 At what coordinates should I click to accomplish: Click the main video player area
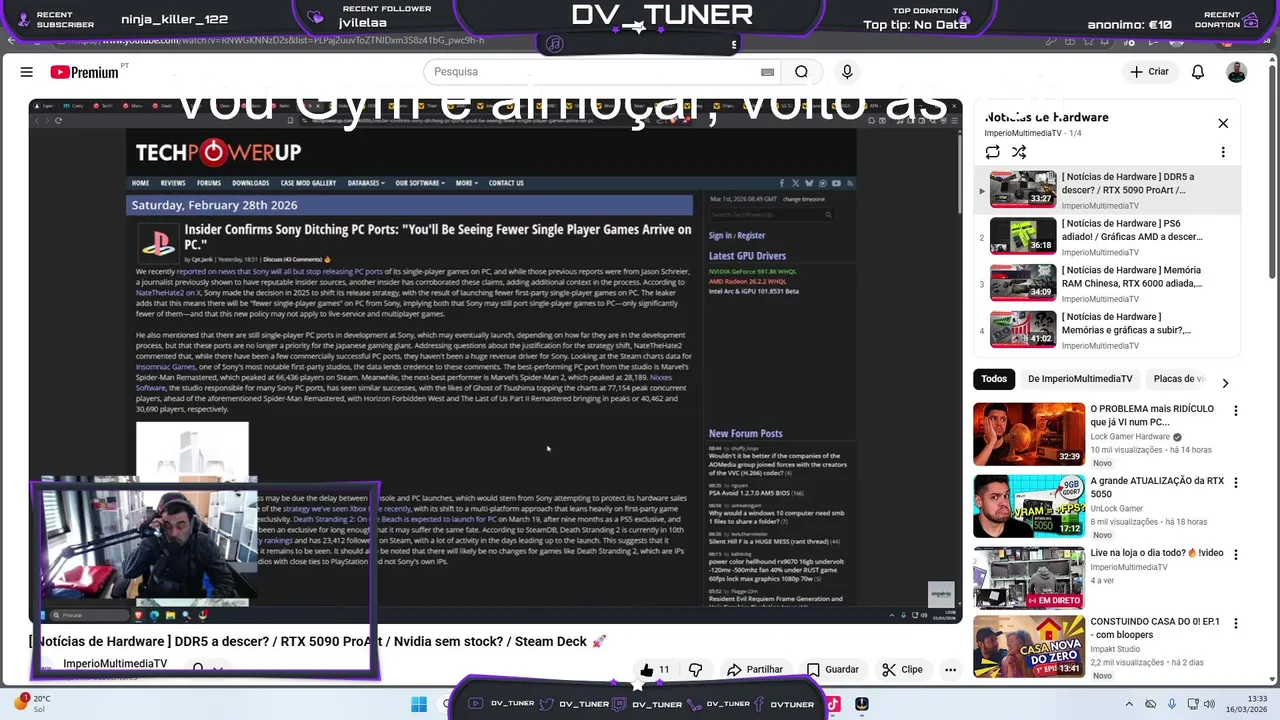click(495, 360)
